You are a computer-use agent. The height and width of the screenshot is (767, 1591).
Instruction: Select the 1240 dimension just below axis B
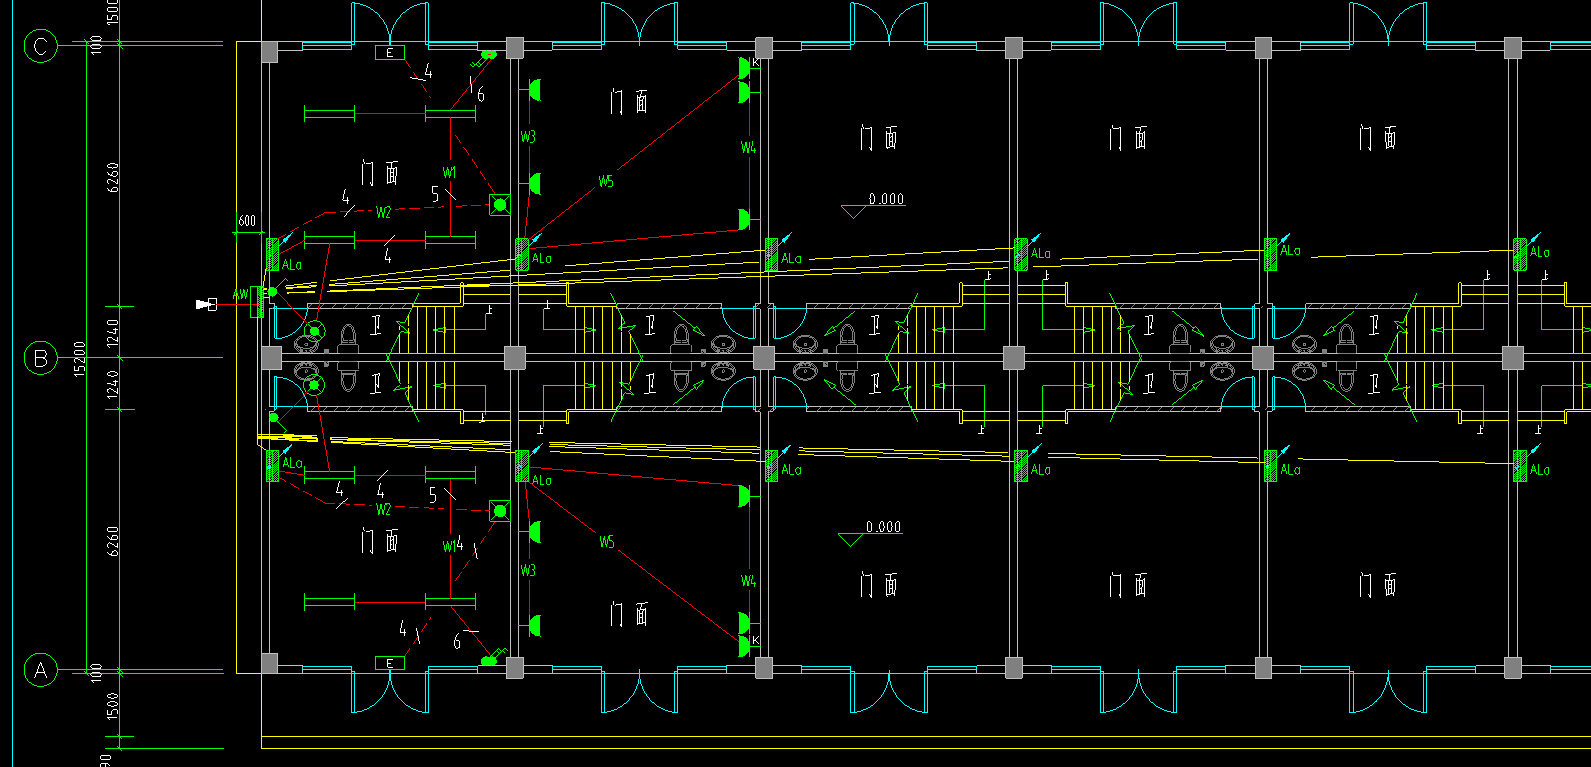[113, 383]
